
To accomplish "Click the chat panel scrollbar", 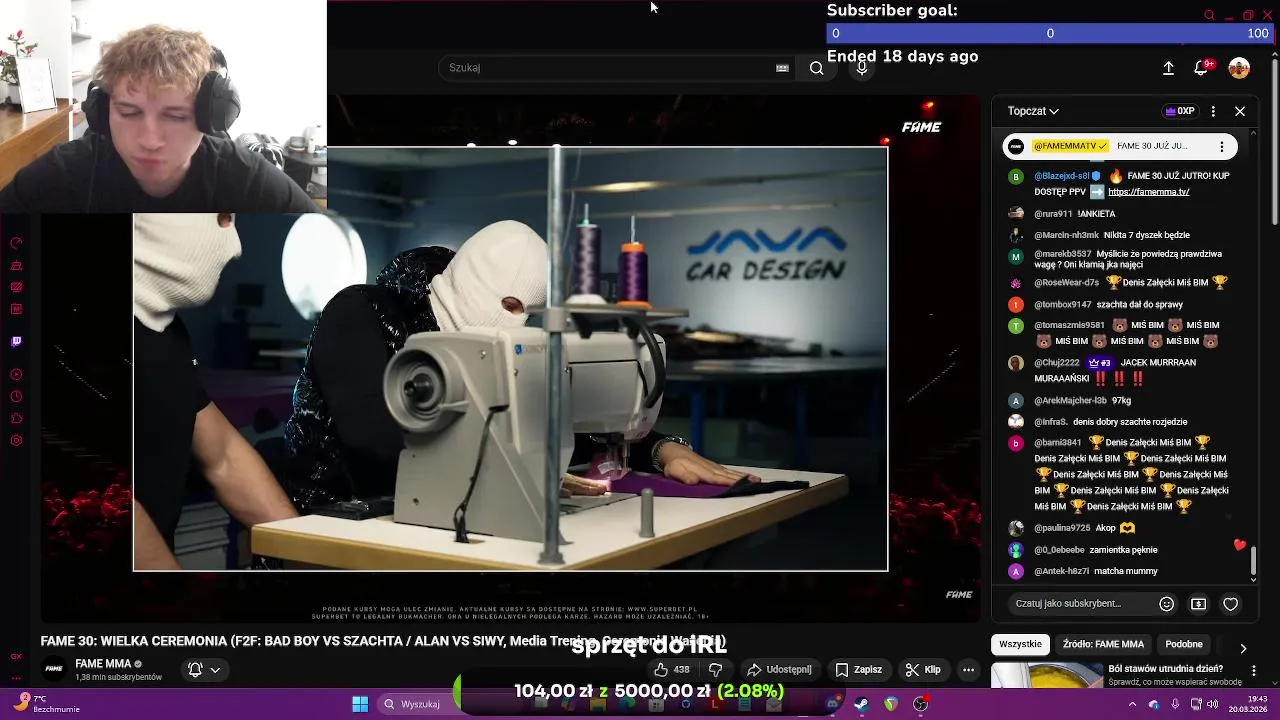I will [1254, 560].
